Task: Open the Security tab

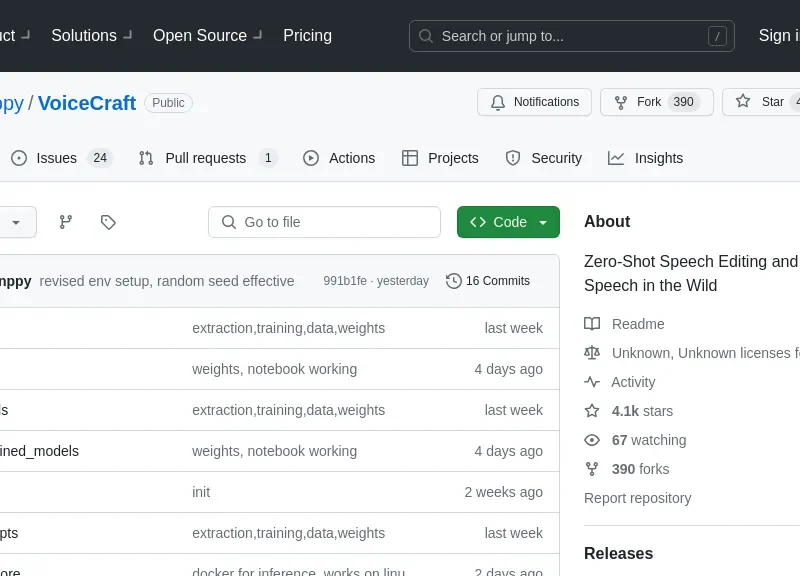Action: (x=543, y=158)
